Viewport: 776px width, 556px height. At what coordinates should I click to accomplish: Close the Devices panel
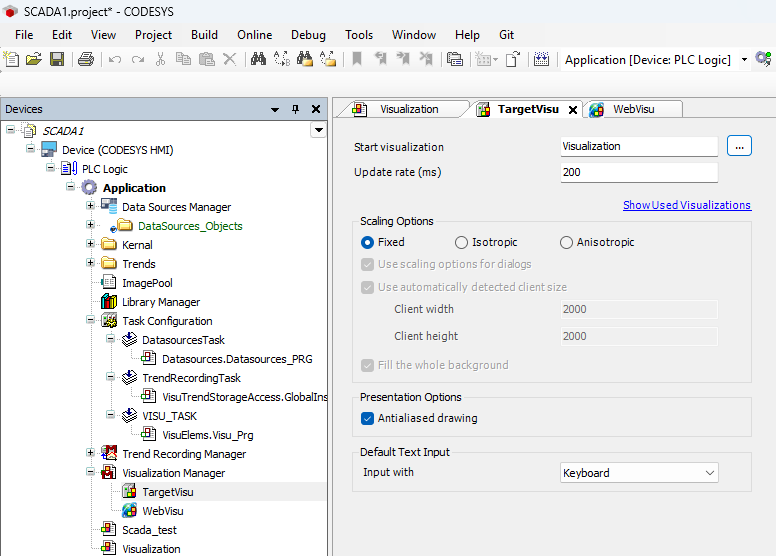coord(316,109)
